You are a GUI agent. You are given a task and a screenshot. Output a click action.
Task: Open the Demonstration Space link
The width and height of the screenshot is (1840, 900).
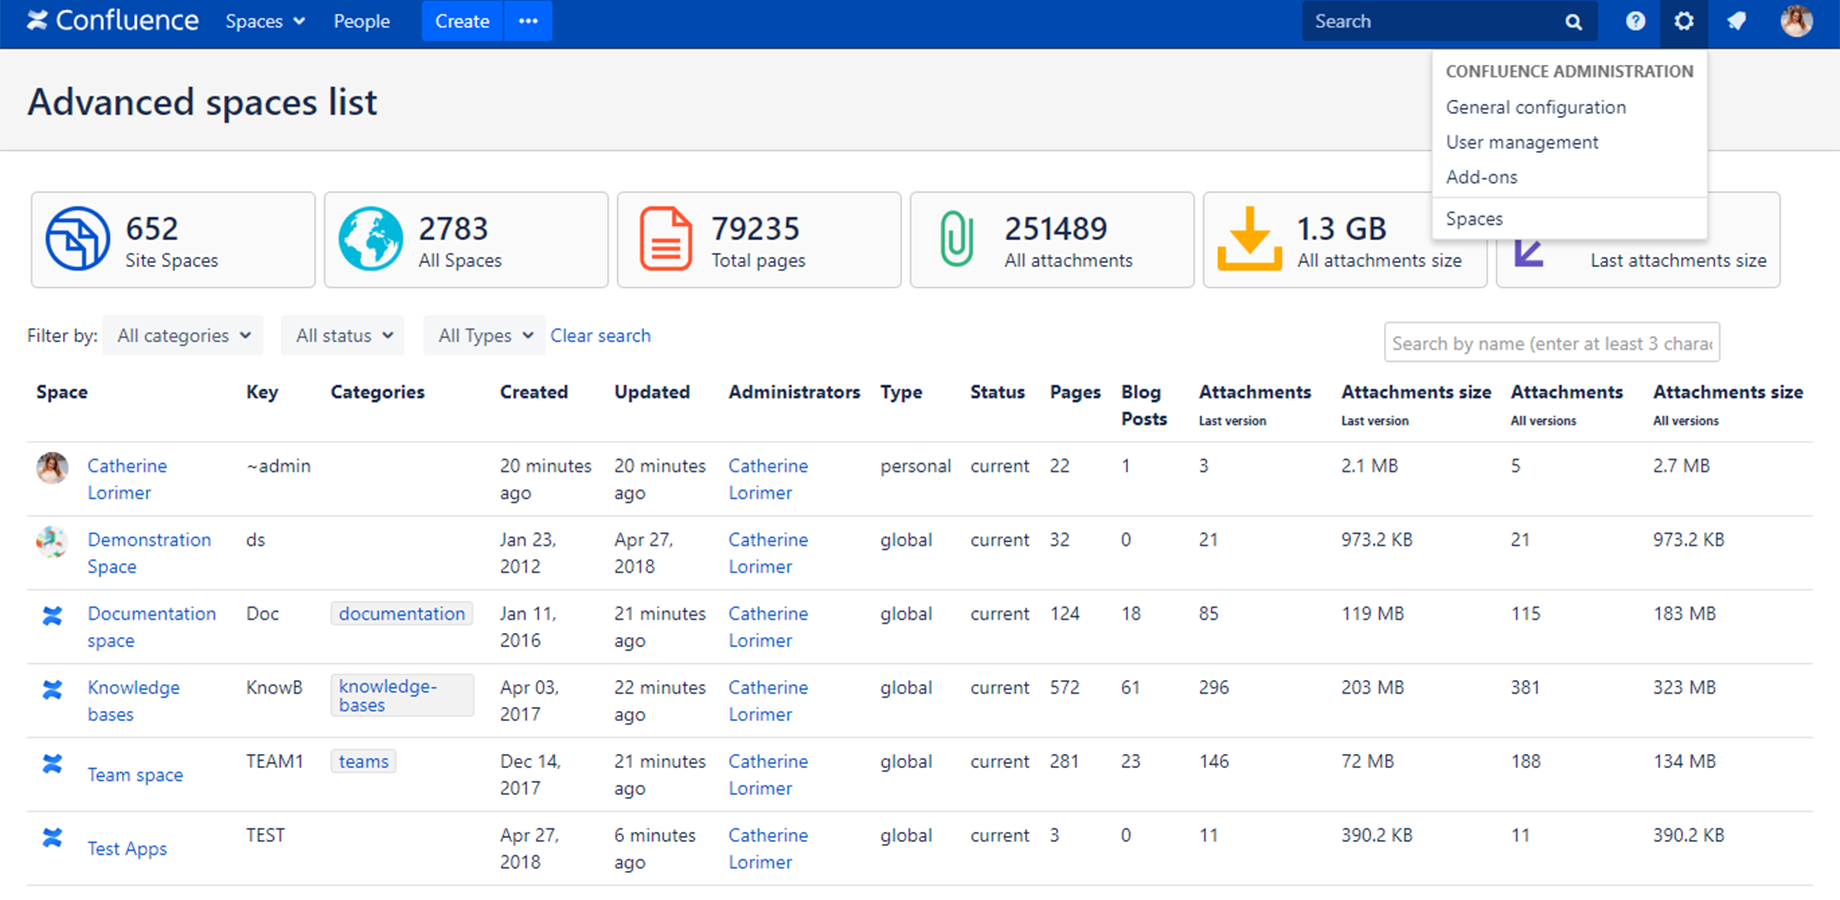(x=149, y=553)
